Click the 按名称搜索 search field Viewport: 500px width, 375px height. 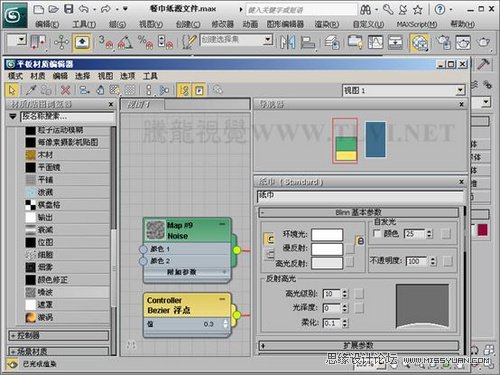coord(67,116)
